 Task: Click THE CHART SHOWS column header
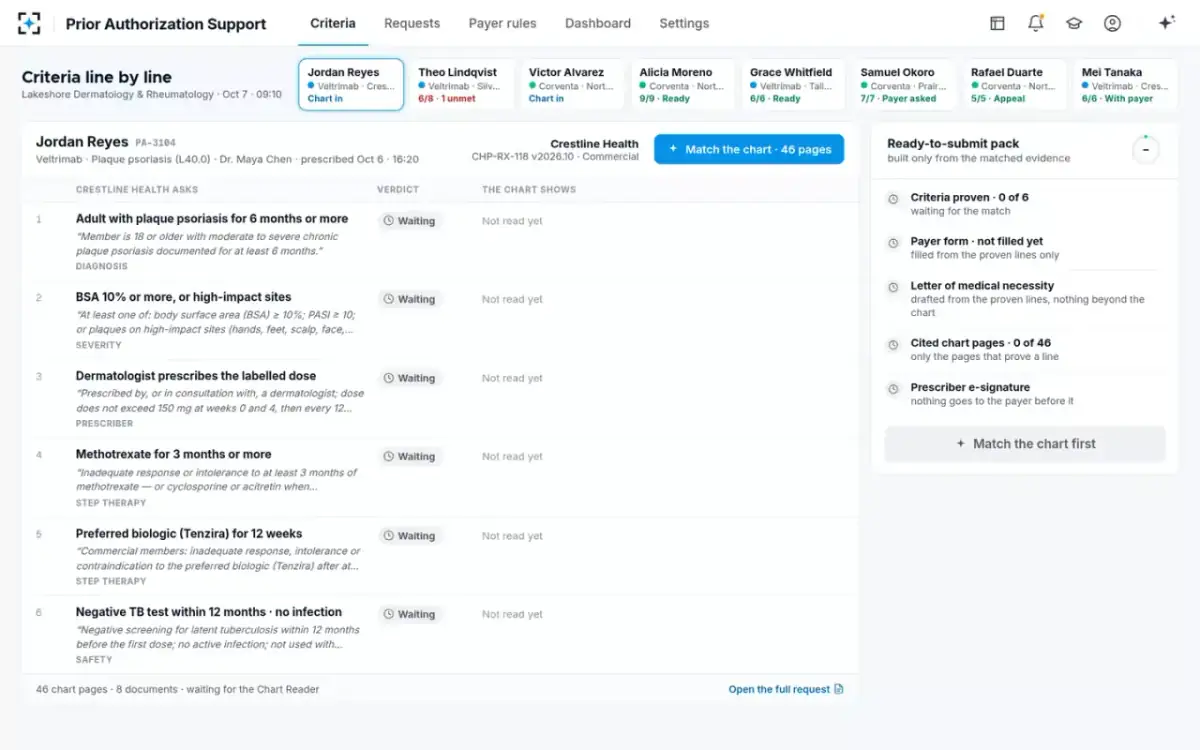coord(529,189)
